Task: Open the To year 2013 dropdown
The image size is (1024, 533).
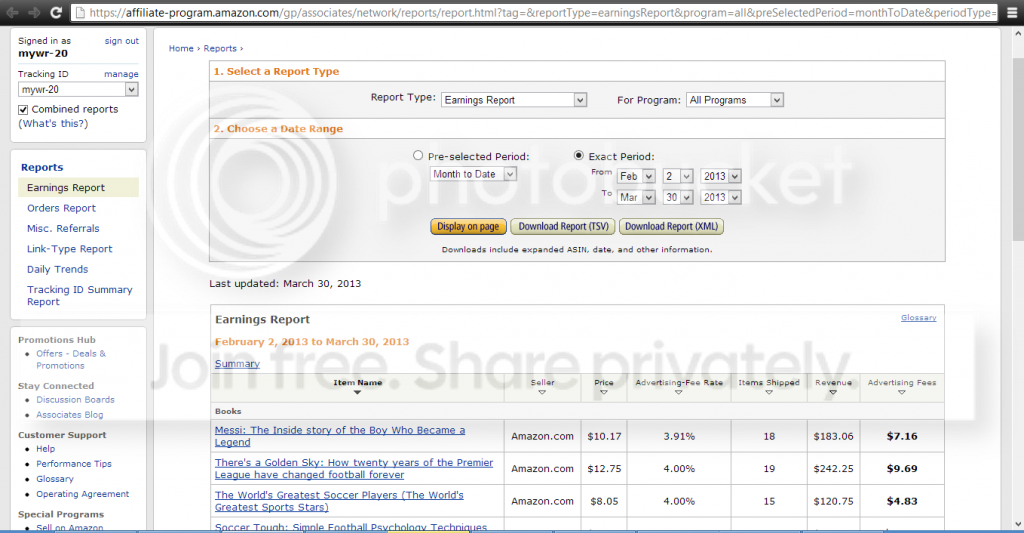Action: click(x=721, y=197)
